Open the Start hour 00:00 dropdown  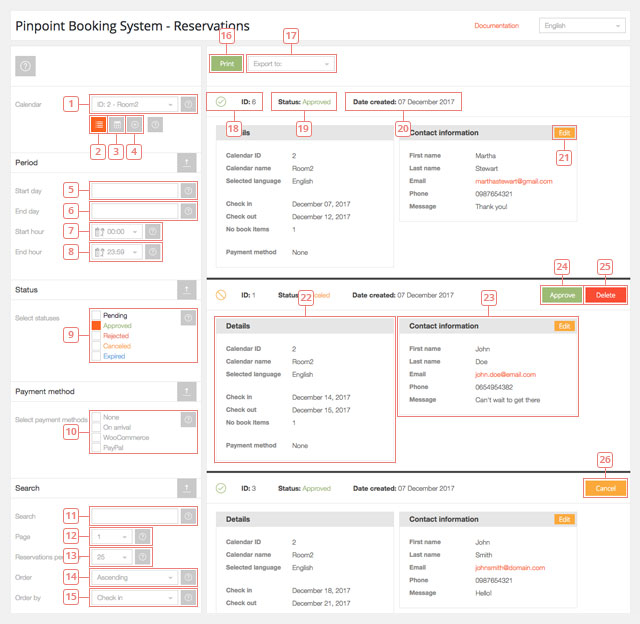point(117,232)
